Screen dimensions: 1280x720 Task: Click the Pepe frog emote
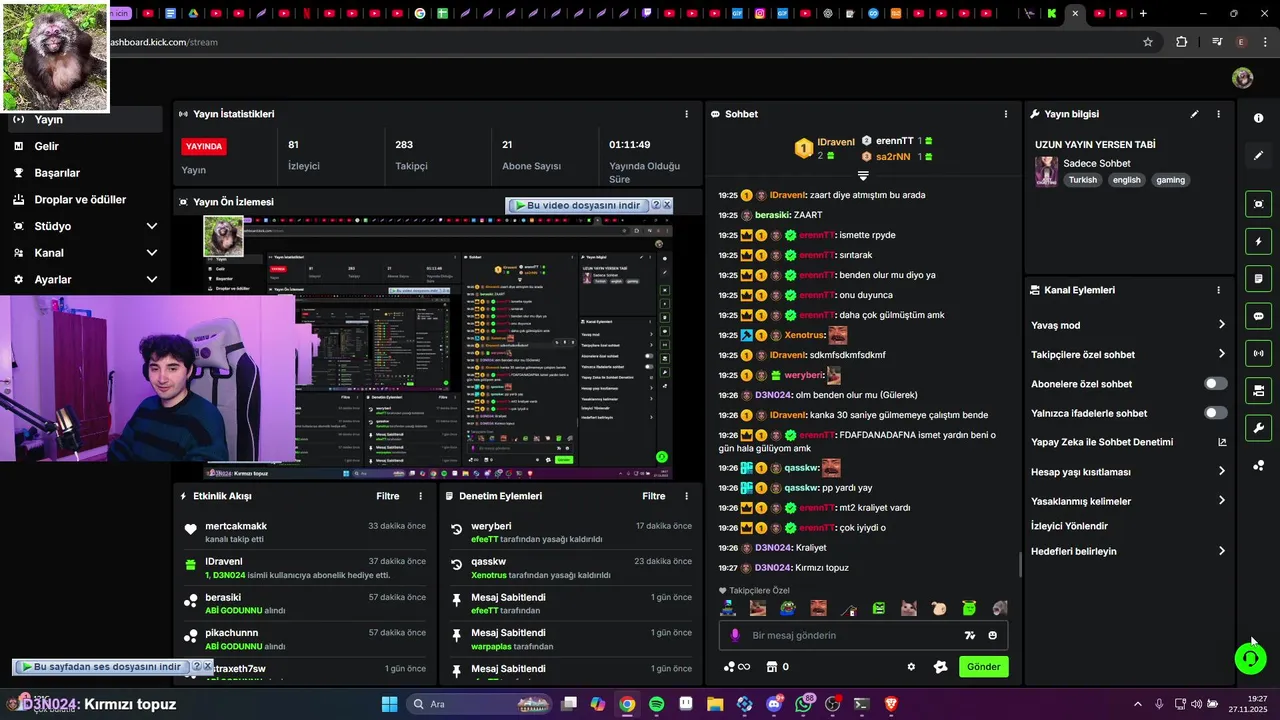[x=788, y=608]
